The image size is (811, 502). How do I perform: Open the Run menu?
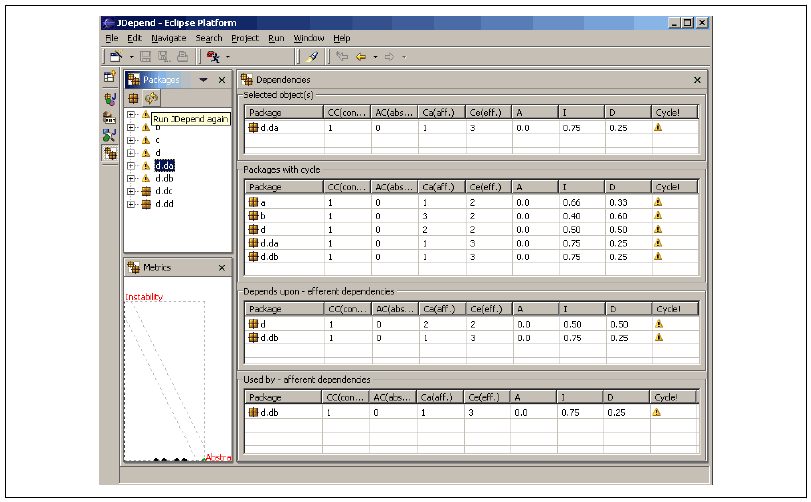[276, 38]
